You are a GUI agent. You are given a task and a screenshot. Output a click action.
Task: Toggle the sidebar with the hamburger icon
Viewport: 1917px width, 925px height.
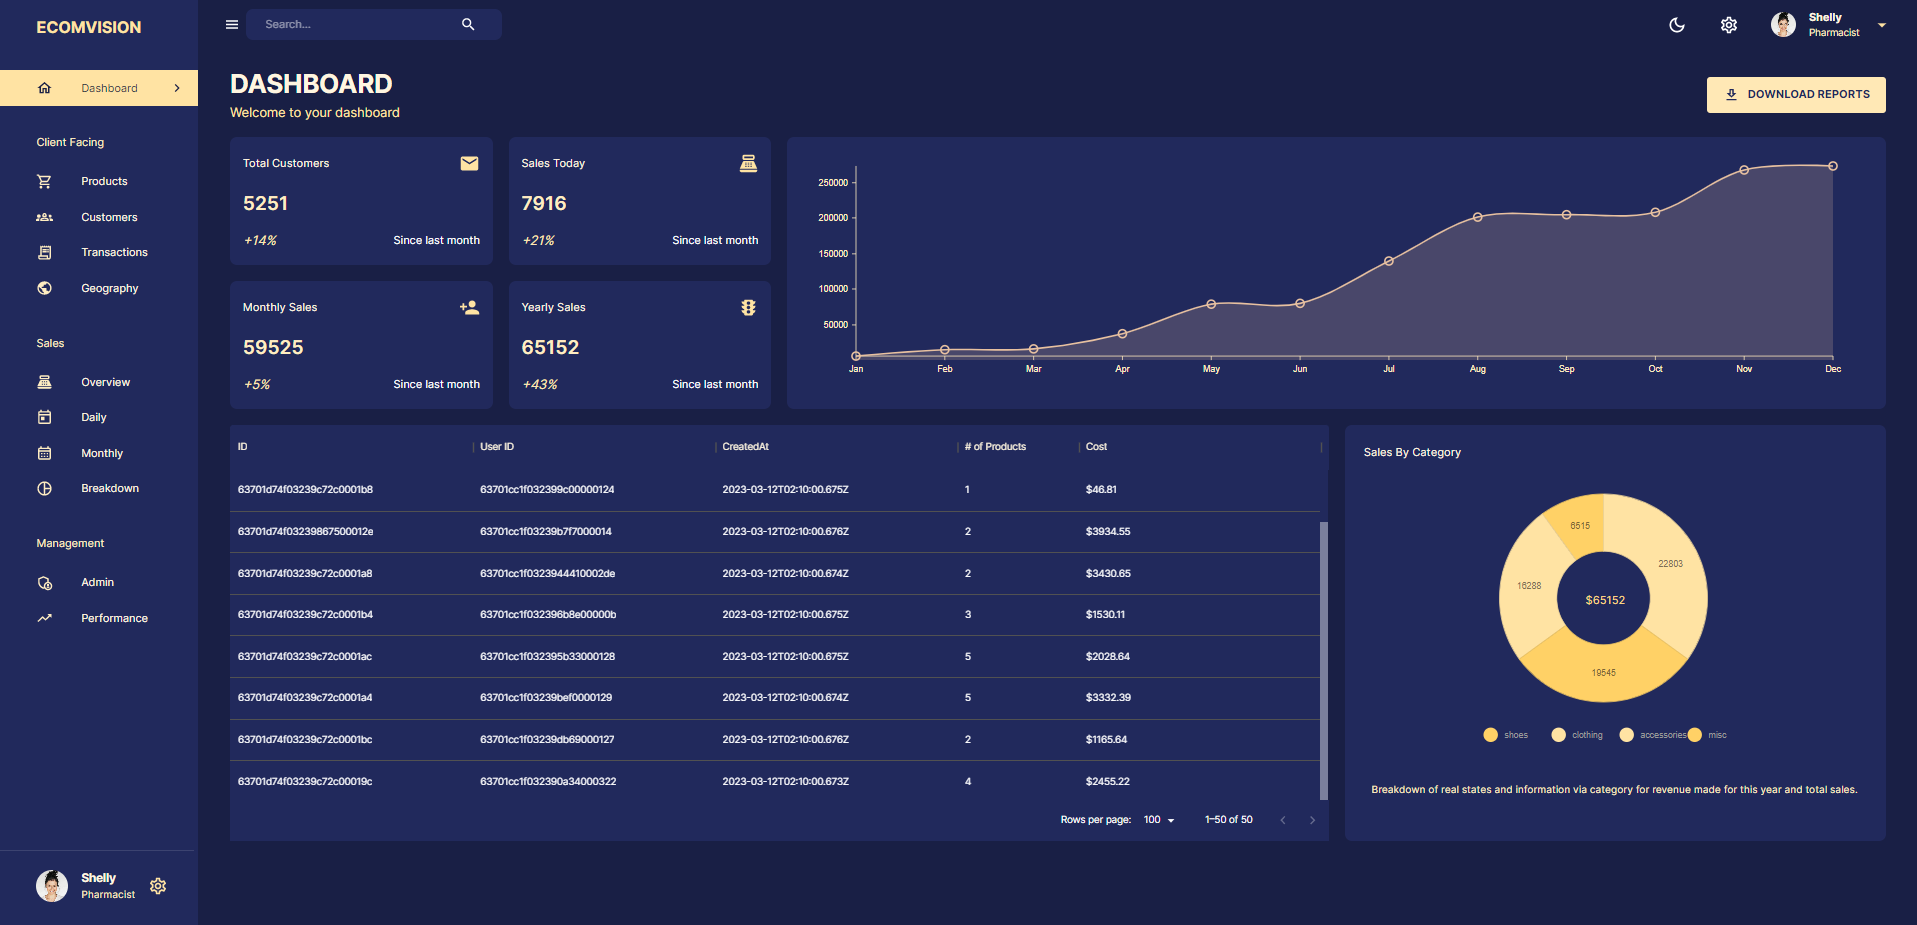tap(231, 24)
